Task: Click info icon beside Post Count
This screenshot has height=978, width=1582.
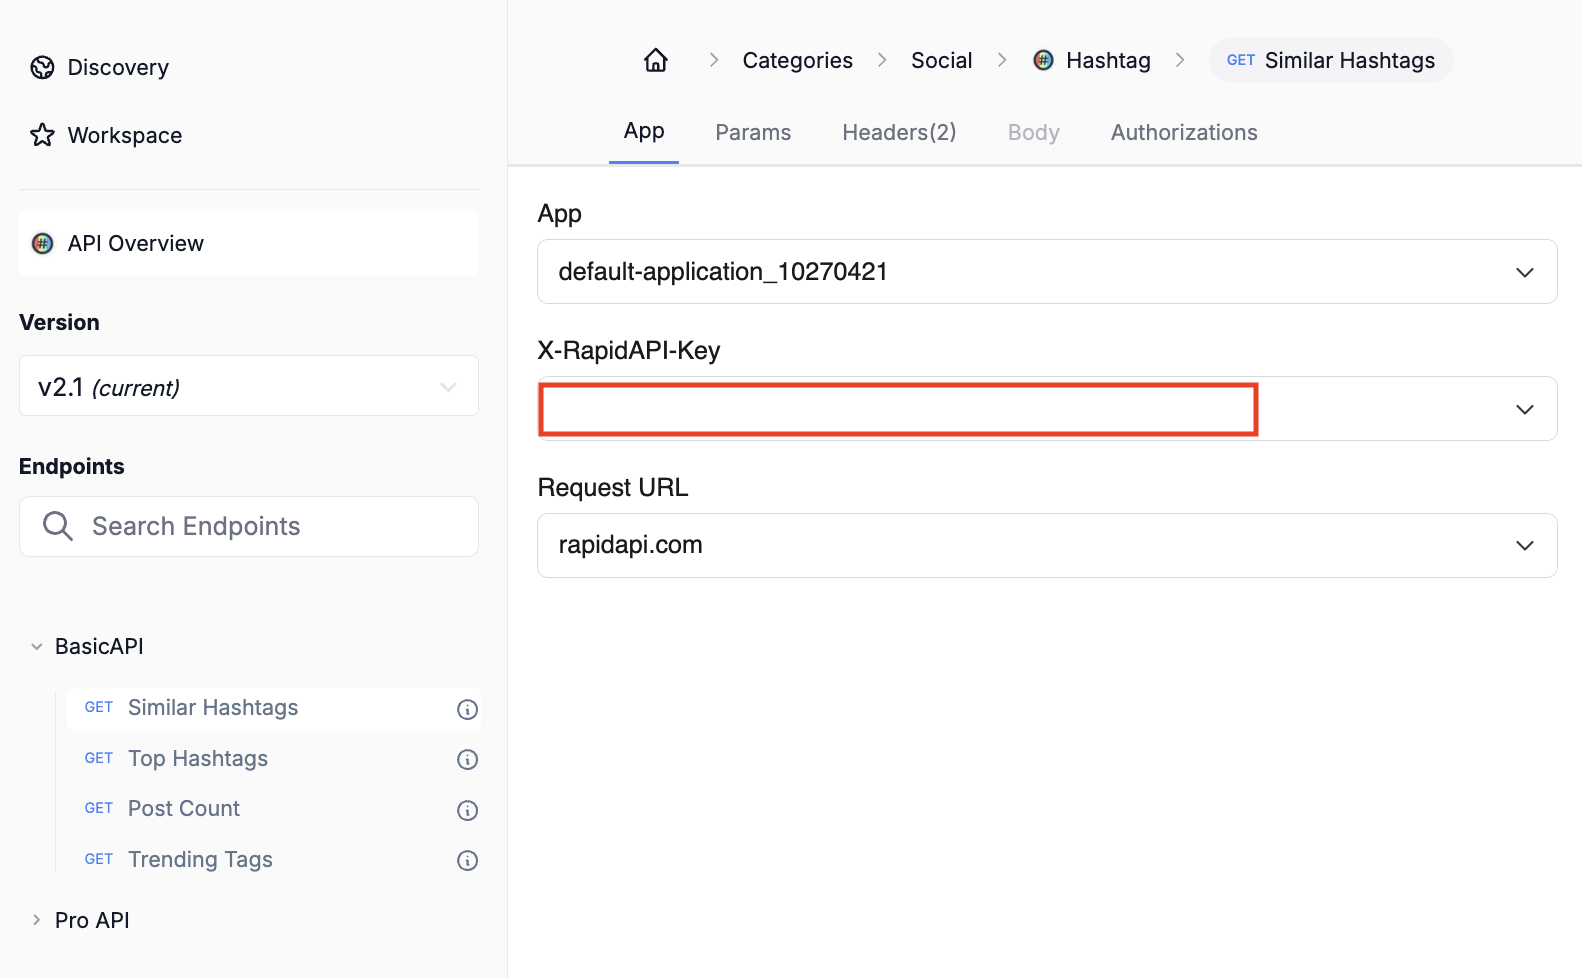Action: (467, 810)
